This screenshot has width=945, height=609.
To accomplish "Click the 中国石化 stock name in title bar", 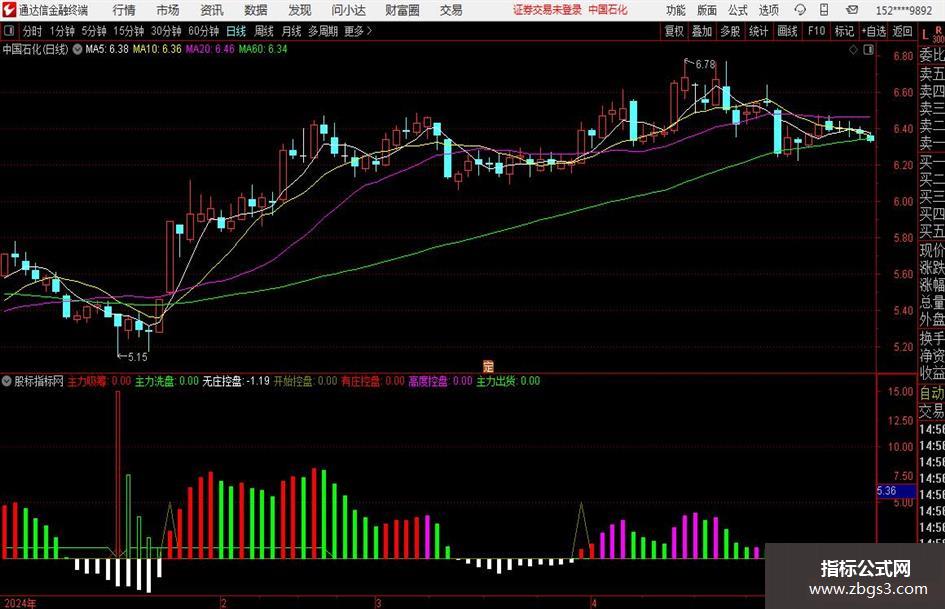I will (x=608, y=10).
